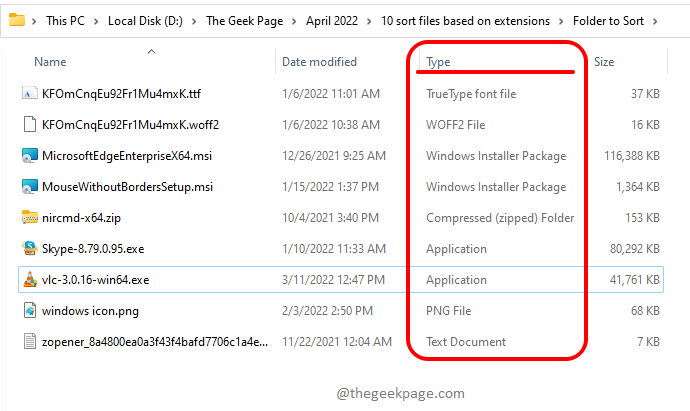Image resolution: width=690 pixels, height=411 pixels.
Task: Click the woff2 file icon
Action: point(29,125)
